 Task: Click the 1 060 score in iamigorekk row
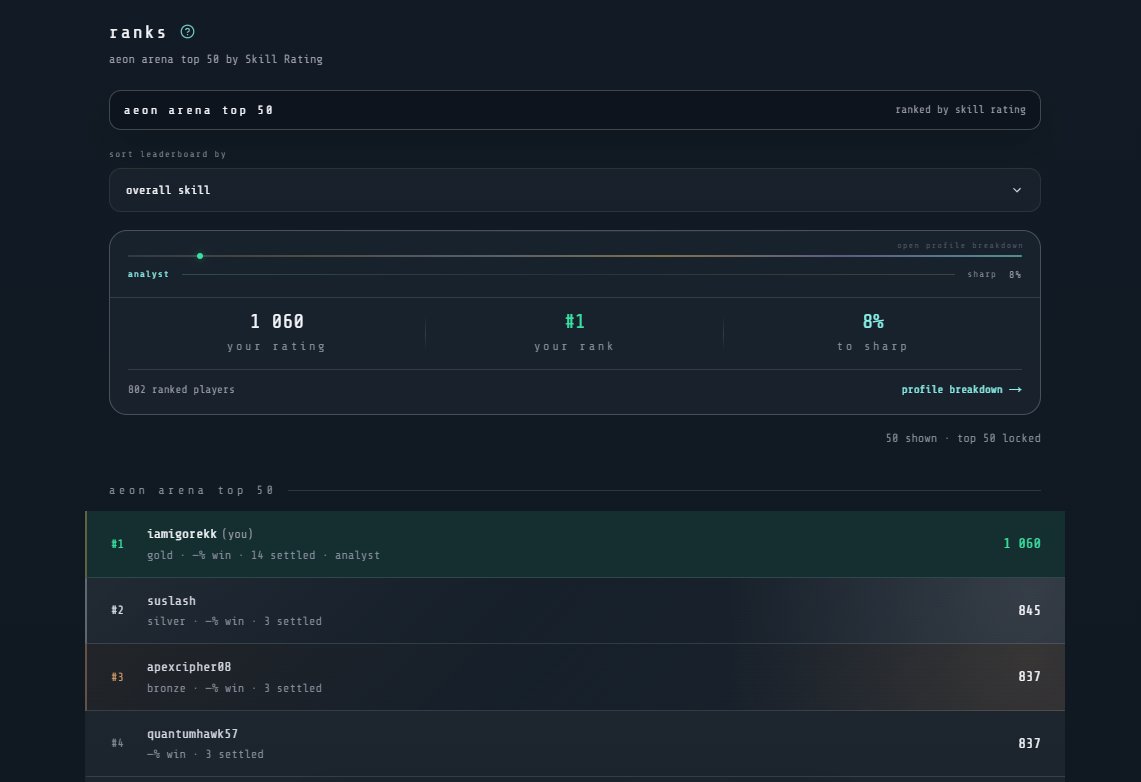coord(1022,543)
